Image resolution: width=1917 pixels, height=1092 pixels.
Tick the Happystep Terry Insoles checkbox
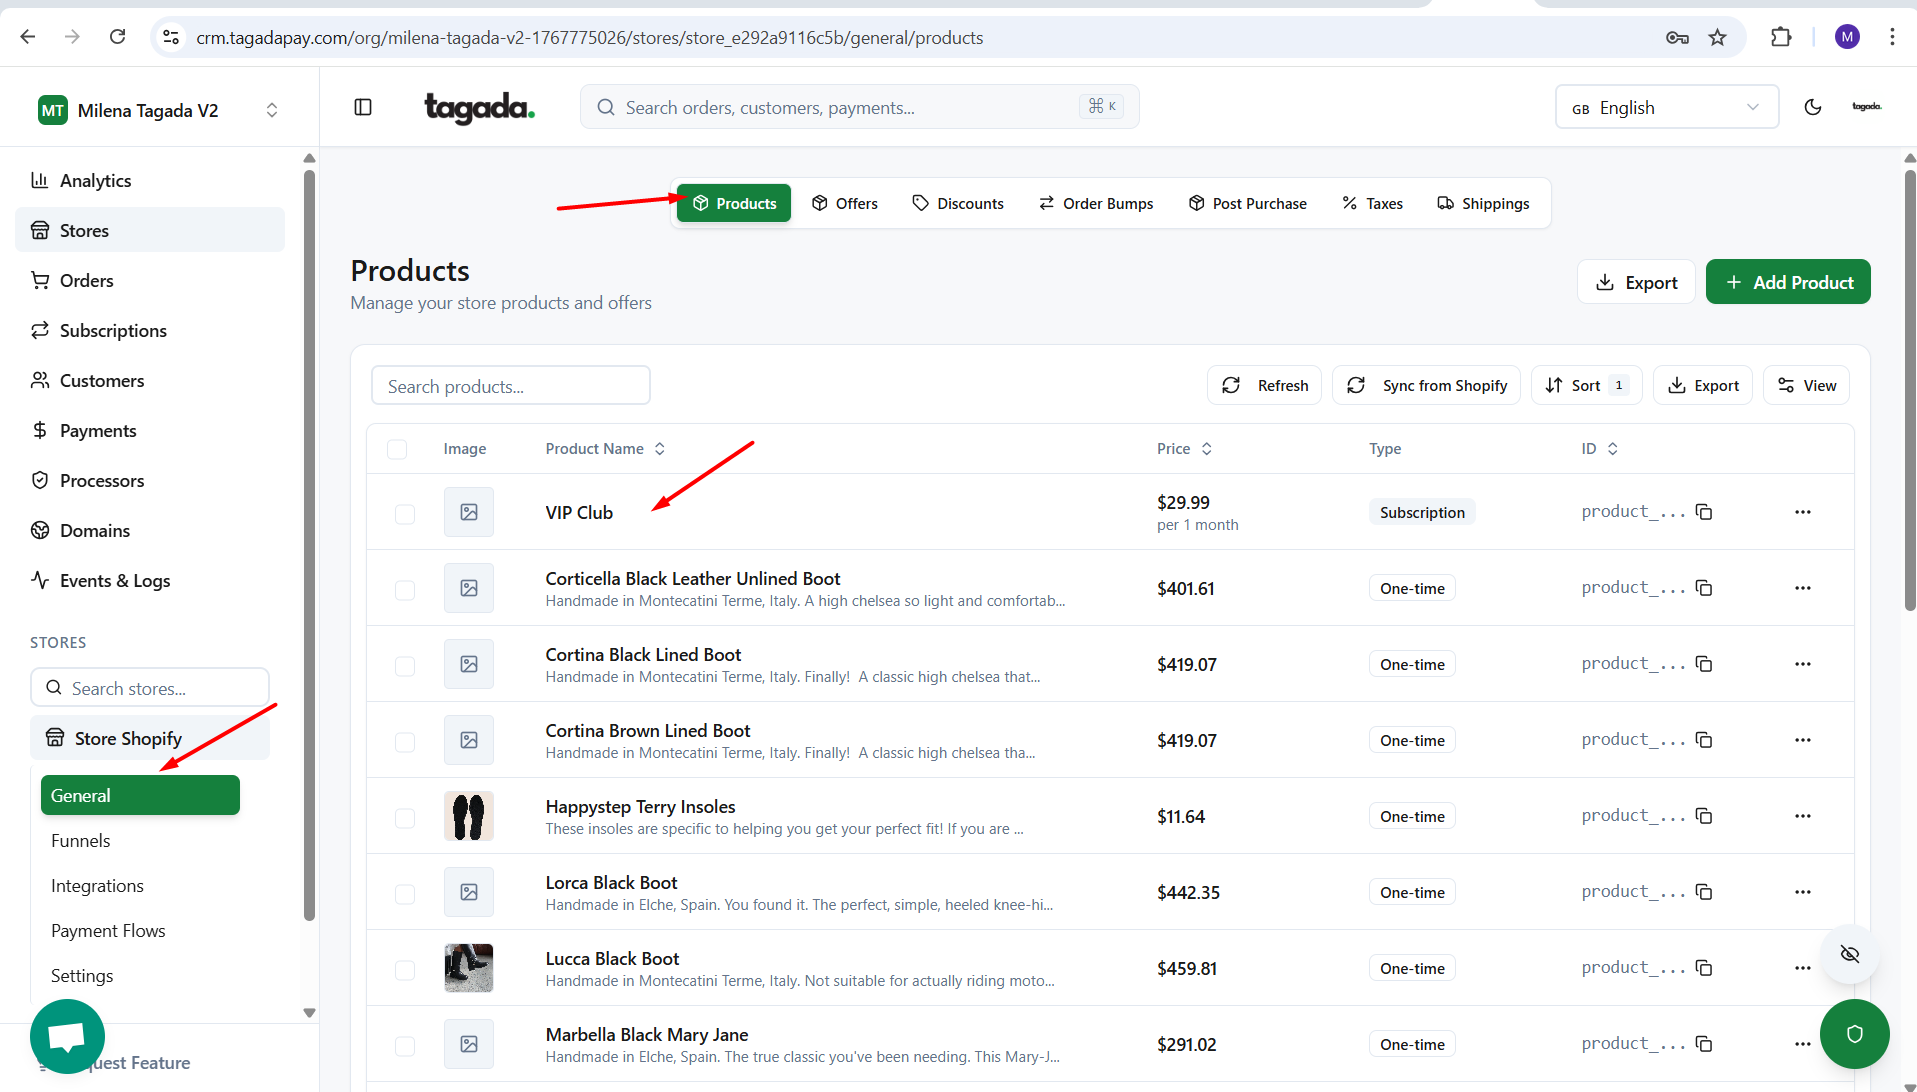(x=404, y=818)
